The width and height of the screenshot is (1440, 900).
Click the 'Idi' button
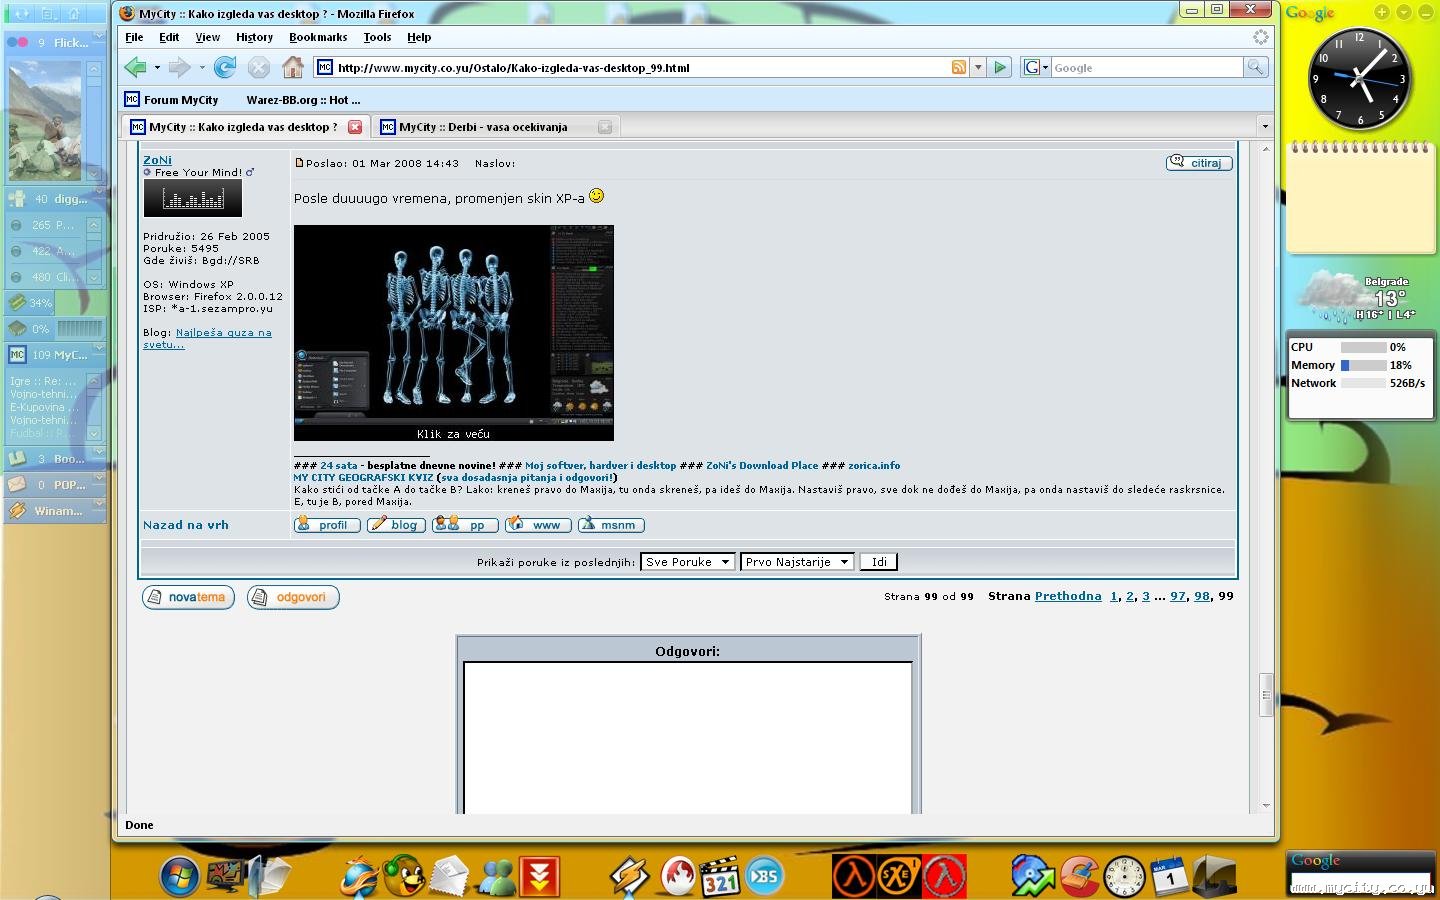[879, 562]
